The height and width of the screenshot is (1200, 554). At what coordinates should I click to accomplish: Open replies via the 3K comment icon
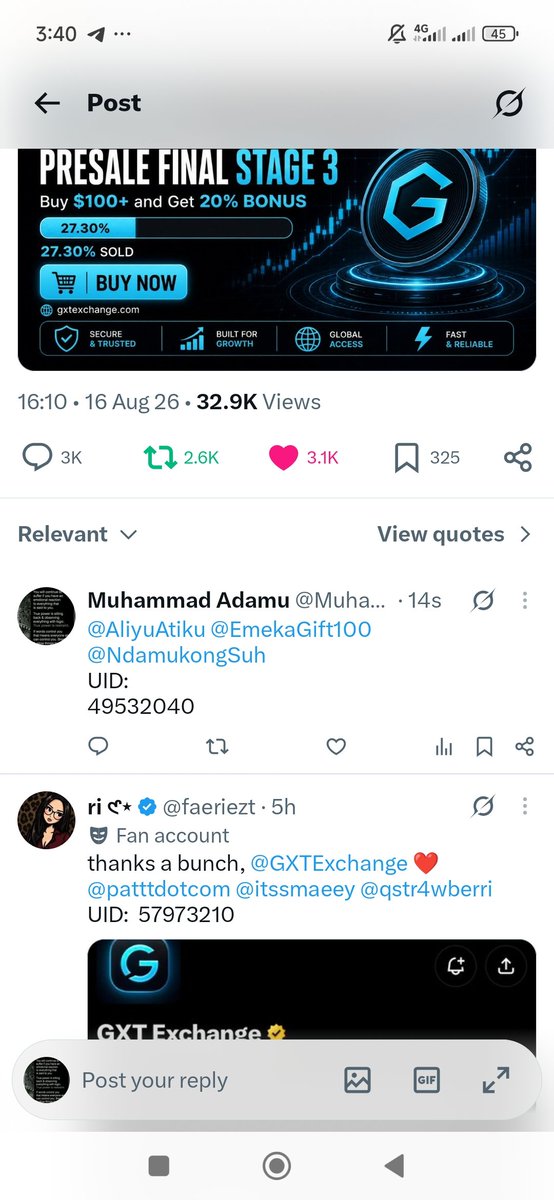coord(37,457)
